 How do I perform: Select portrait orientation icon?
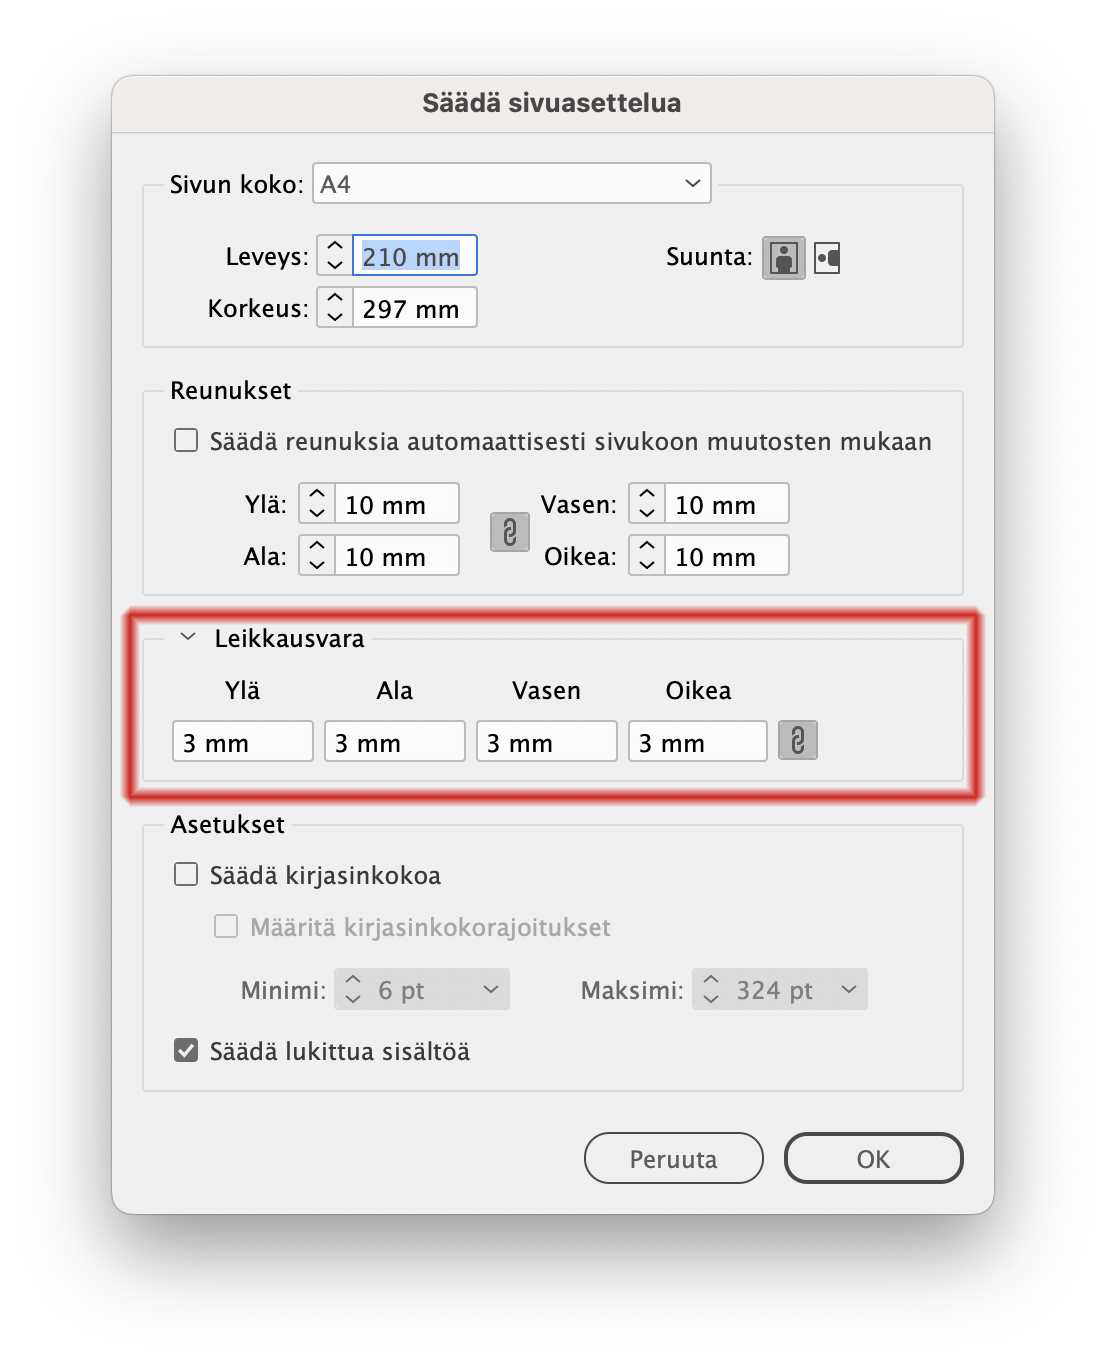[783, 257]
